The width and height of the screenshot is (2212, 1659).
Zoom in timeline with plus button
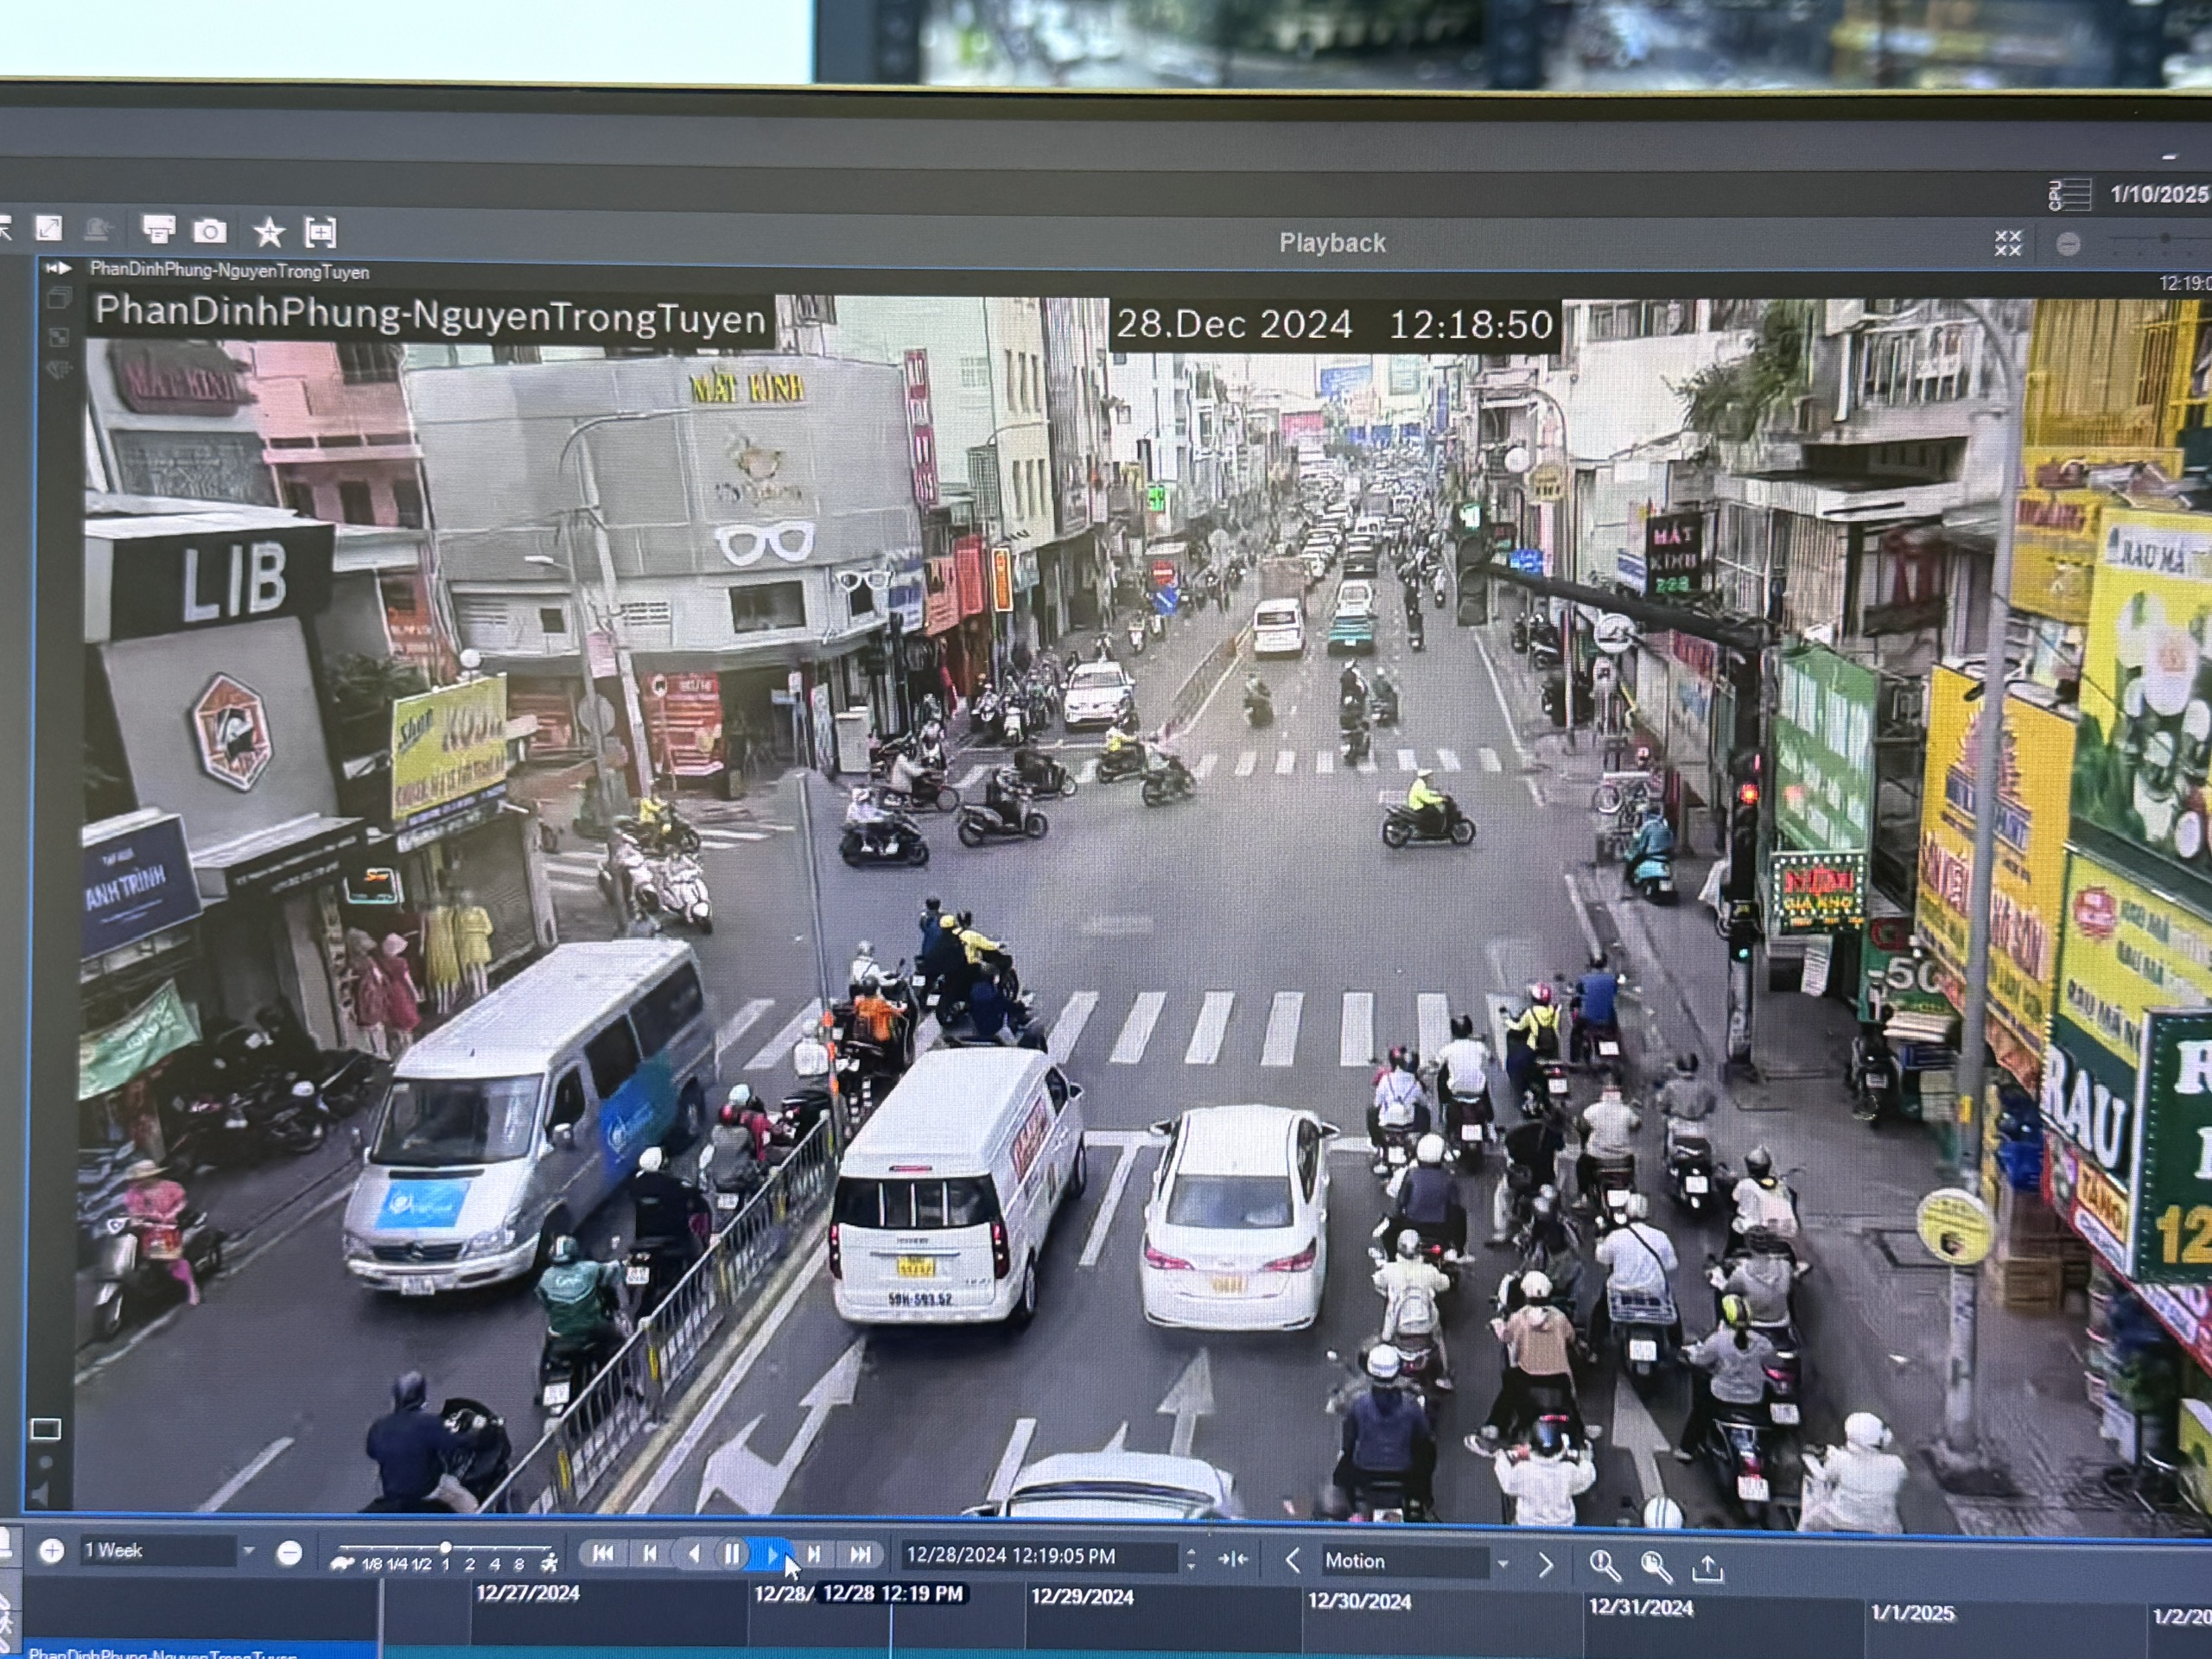pos(51,1551)
